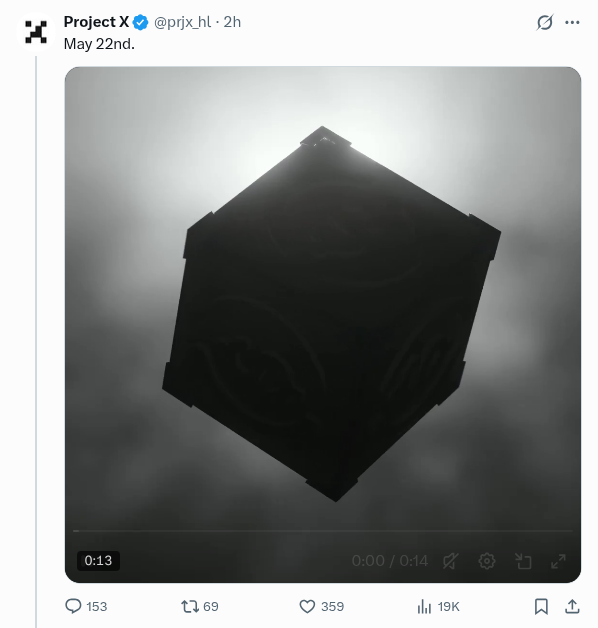The image size is (598, 628).
Task: Open the @prjx_hl handle link
Action: pos(183,22)
